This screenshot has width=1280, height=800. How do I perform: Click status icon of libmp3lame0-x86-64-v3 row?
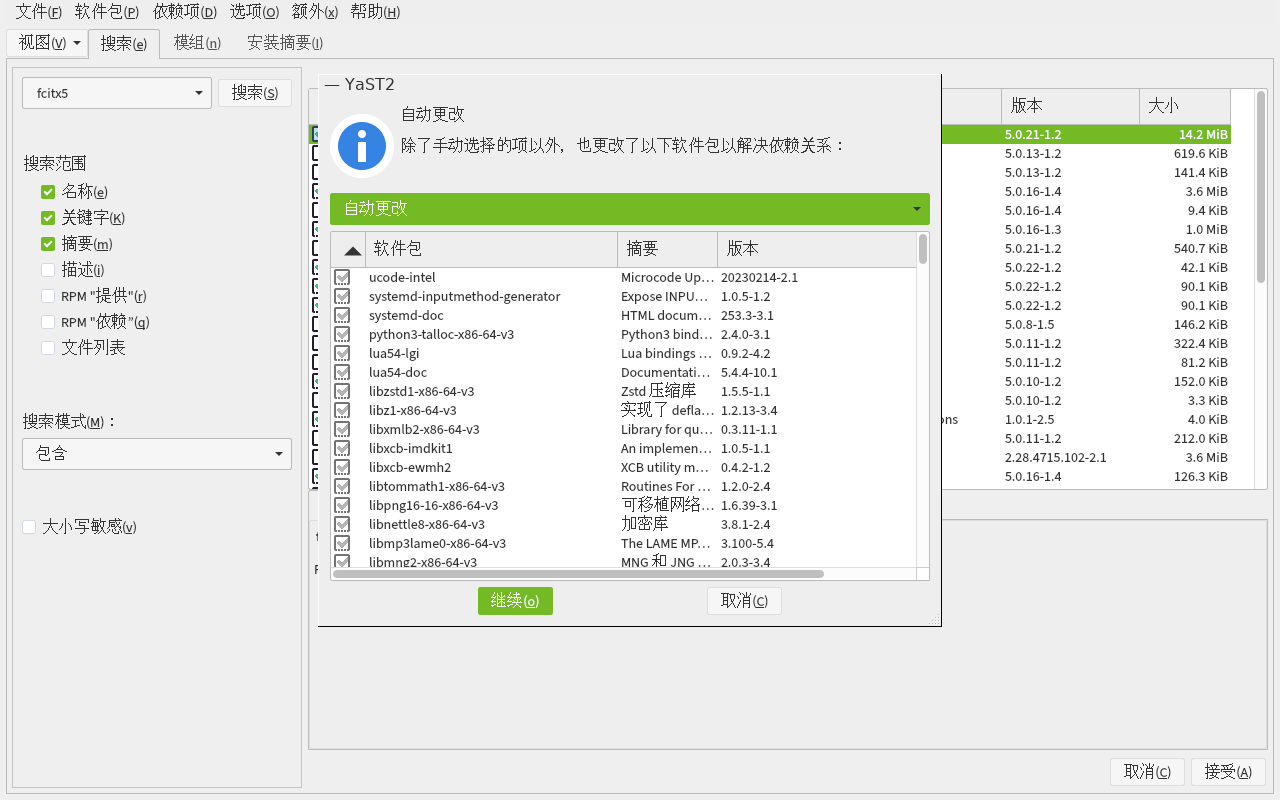click(x=342, y=543)
